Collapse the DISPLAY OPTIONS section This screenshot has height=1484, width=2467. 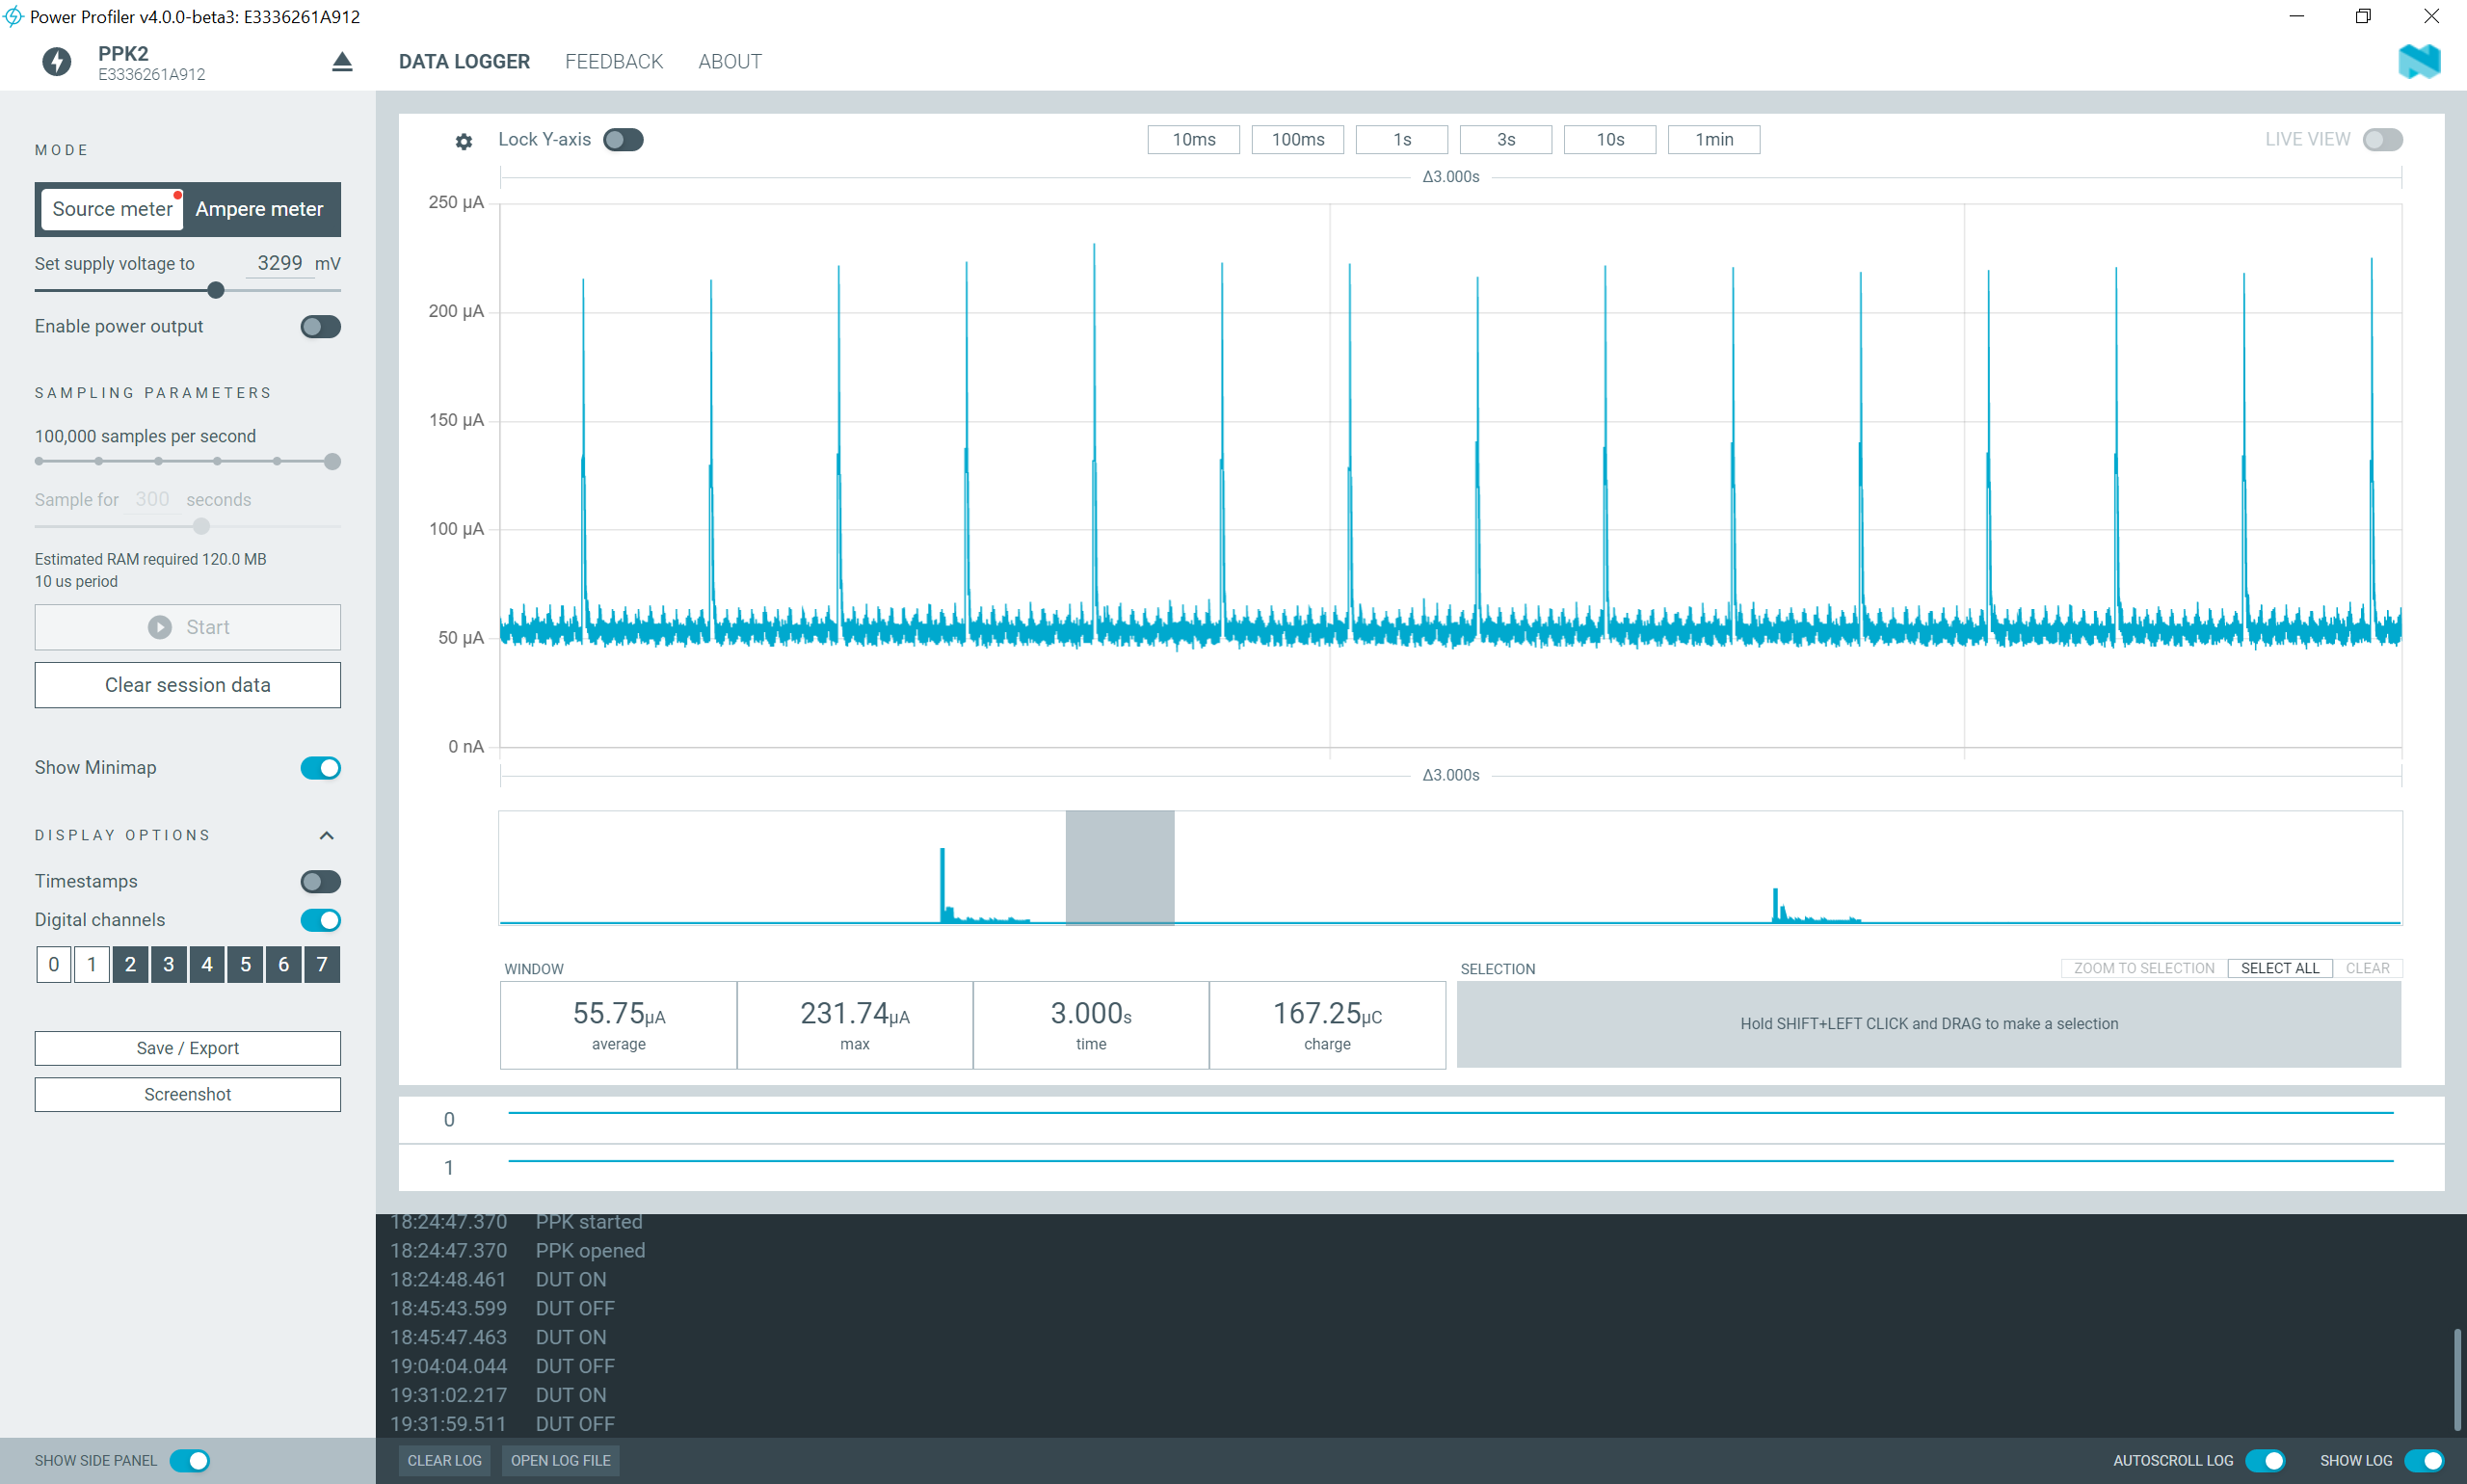point(327,836)
